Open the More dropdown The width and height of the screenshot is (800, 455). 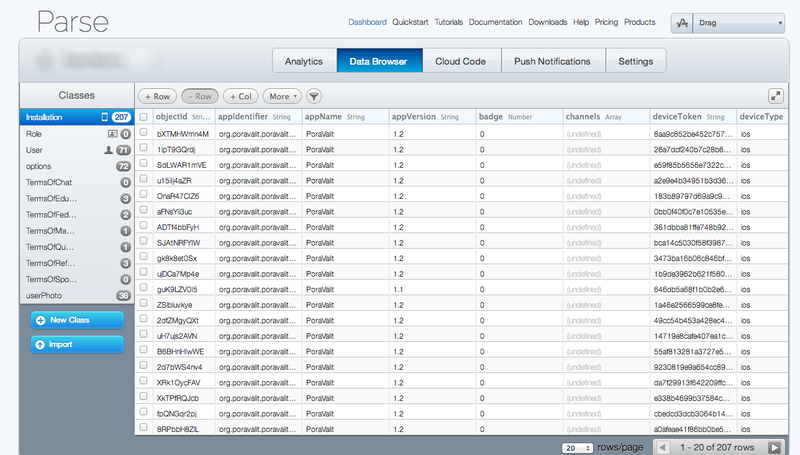coord(282,96)
